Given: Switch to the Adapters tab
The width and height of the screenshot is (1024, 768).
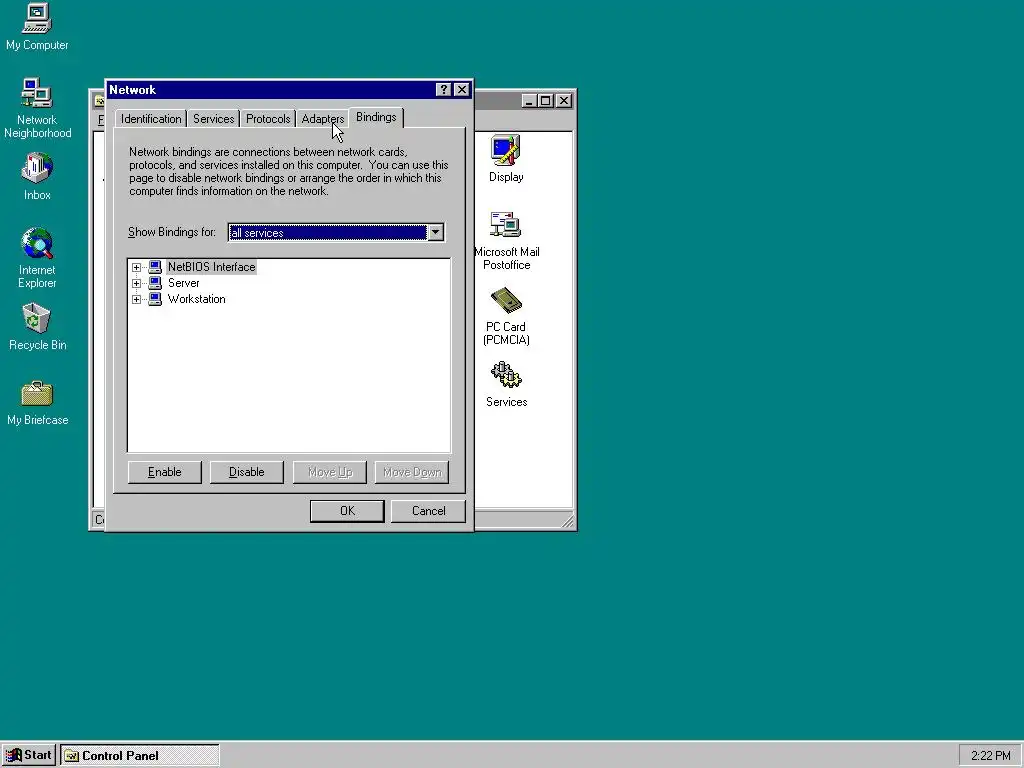Looking at the screenshot, I should [323, 119].
